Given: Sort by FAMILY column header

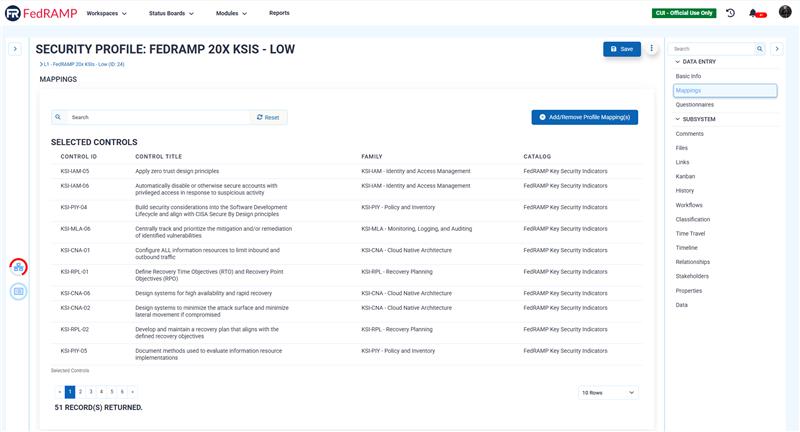Looking at the screenshot, I should tap(372, 157).
